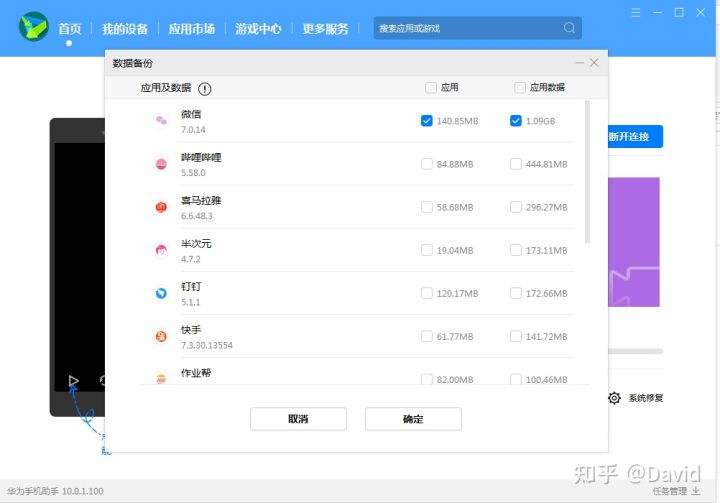Click the 确定 button
Image resolution: width=720 pixels, height=503 pixels.
coord(413,419)
